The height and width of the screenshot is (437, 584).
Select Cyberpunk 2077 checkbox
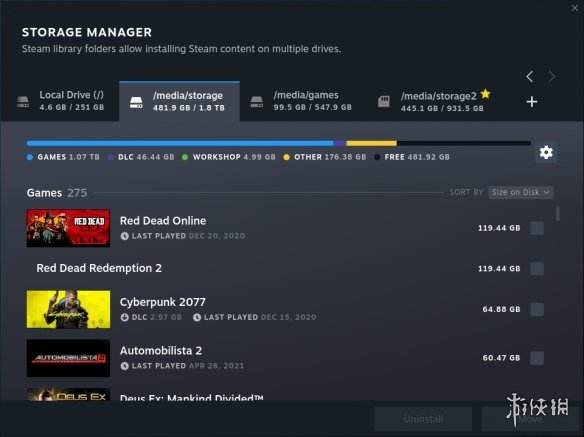click(537, 309)
